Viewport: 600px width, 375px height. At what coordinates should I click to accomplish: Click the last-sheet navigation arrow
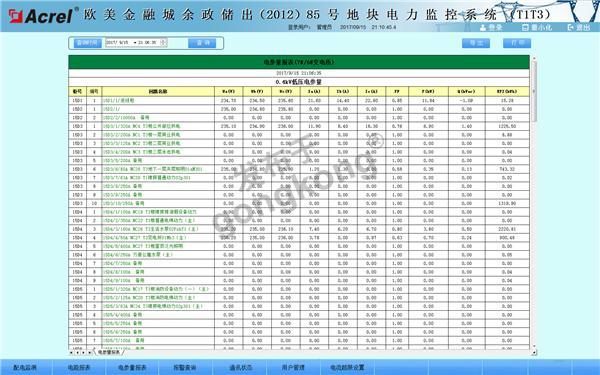(x=89, y=352)
